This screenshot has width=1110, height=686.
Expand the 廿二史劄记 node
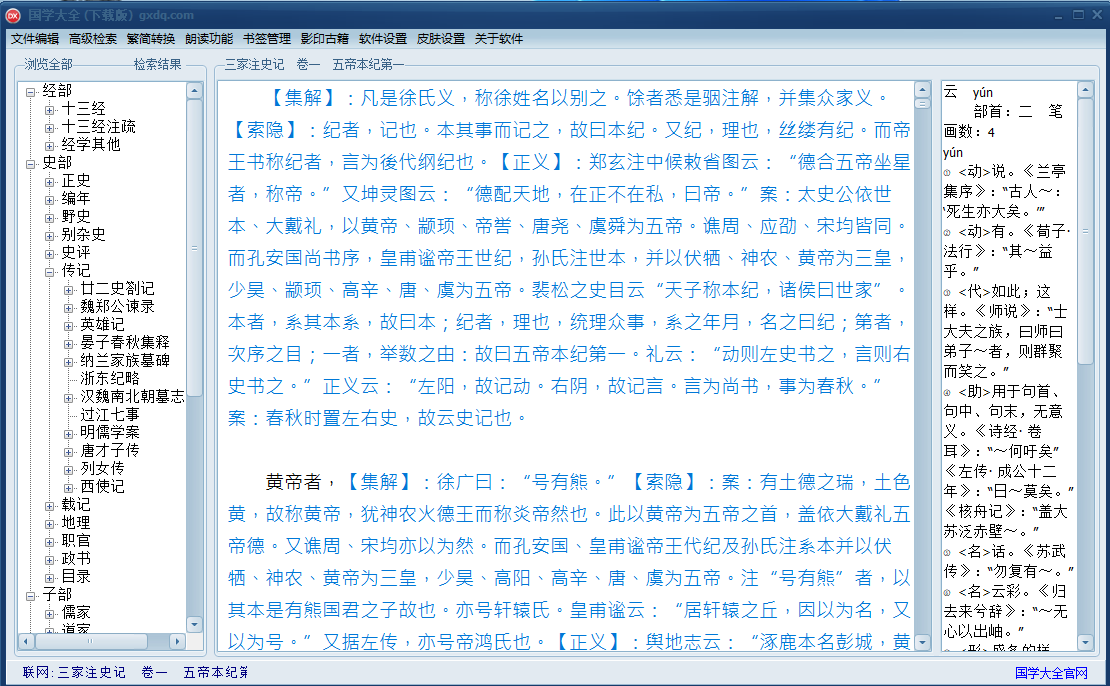69,290
